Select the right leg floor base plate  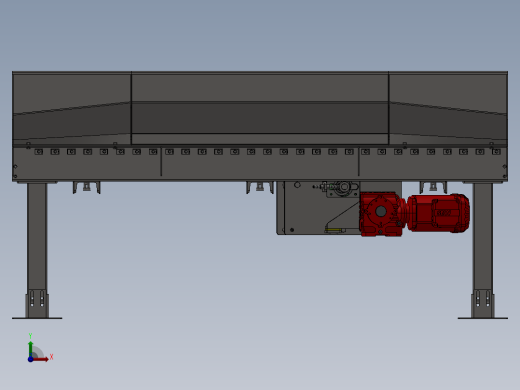point(483,318)
